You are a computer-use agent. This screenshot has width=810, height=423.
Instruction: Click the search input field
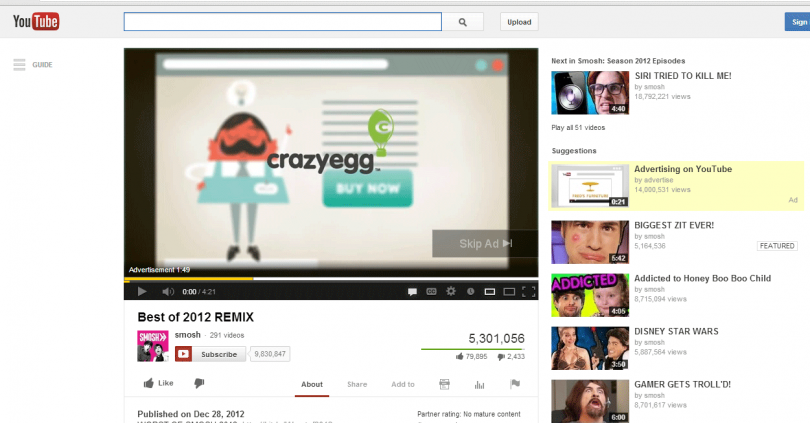pos(283,22)
